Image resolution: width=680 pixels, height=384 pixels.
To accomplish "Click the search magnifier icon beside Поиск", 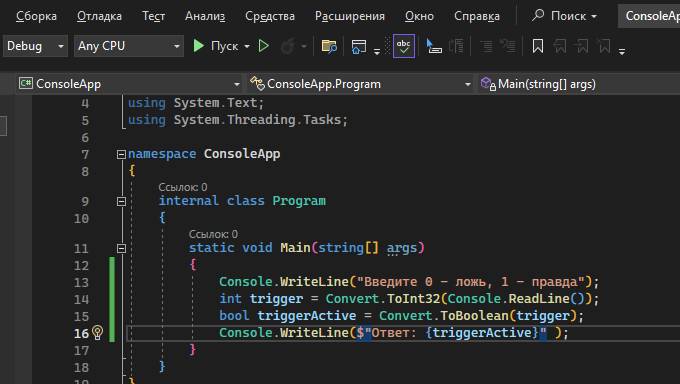I will [538, 15].
